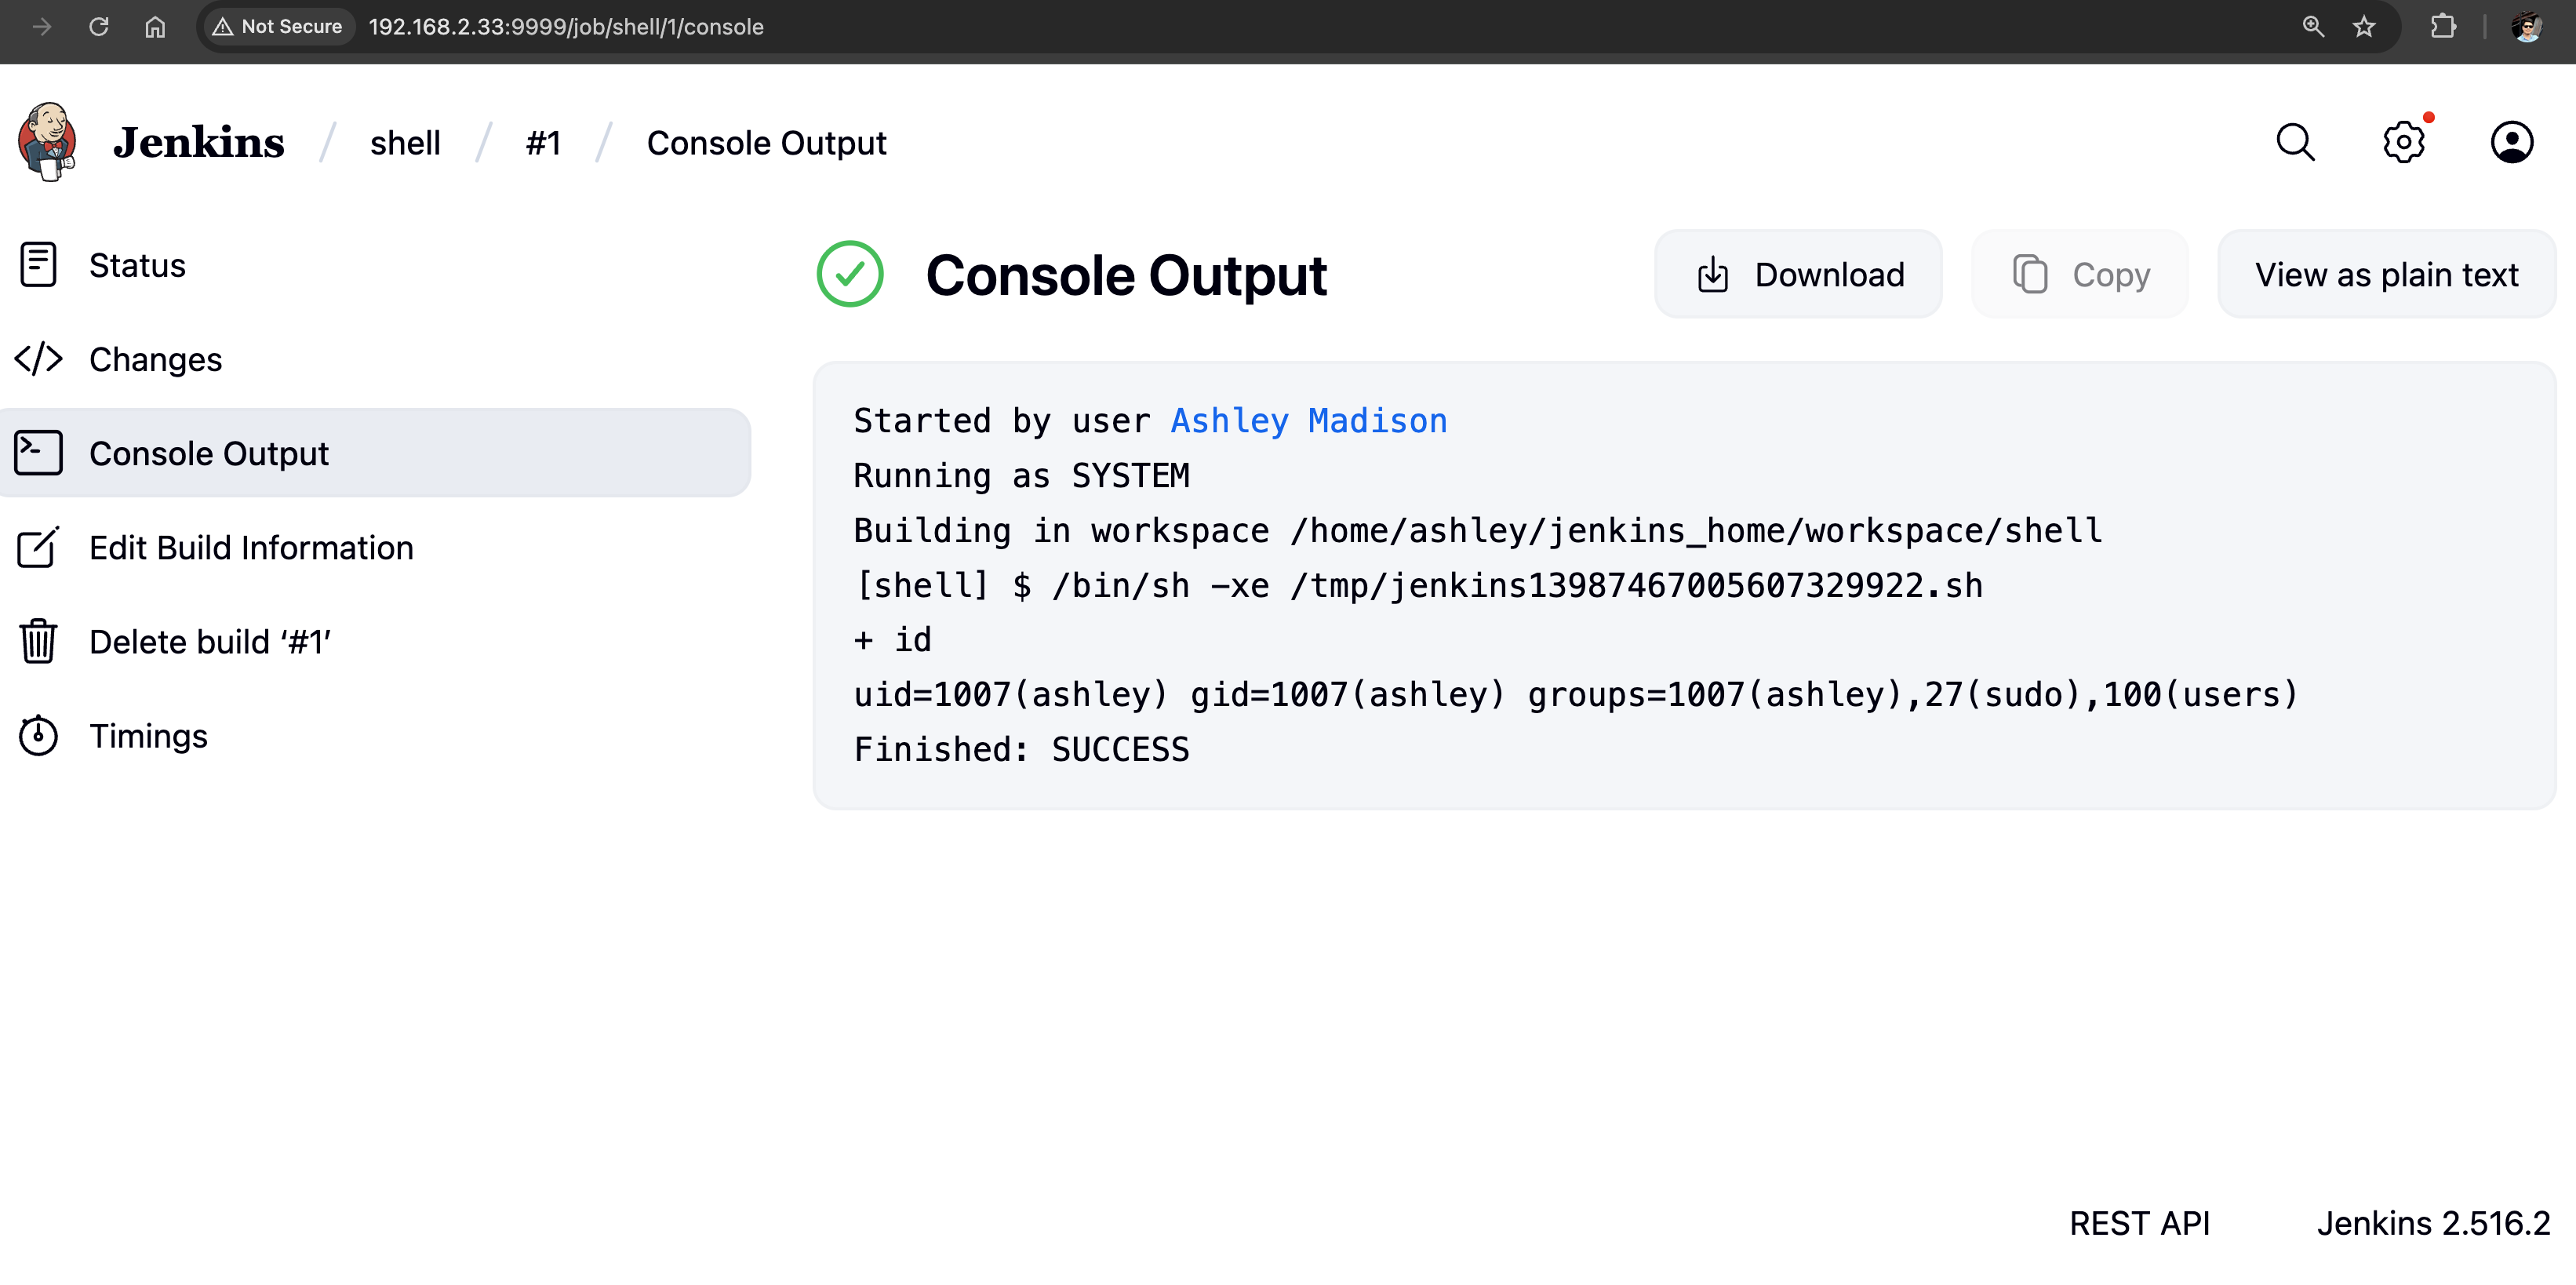Click the browser reload icon

click(98, 27)
